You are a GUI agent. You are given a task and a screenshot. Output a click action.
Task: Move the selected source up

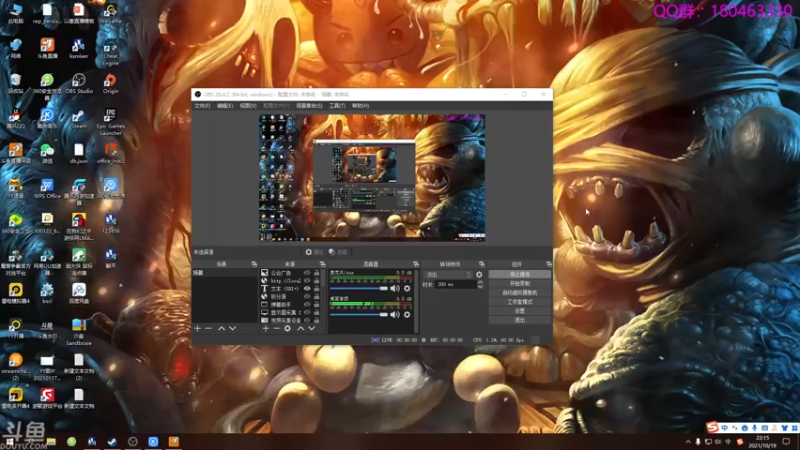click(x=301, y=329)
